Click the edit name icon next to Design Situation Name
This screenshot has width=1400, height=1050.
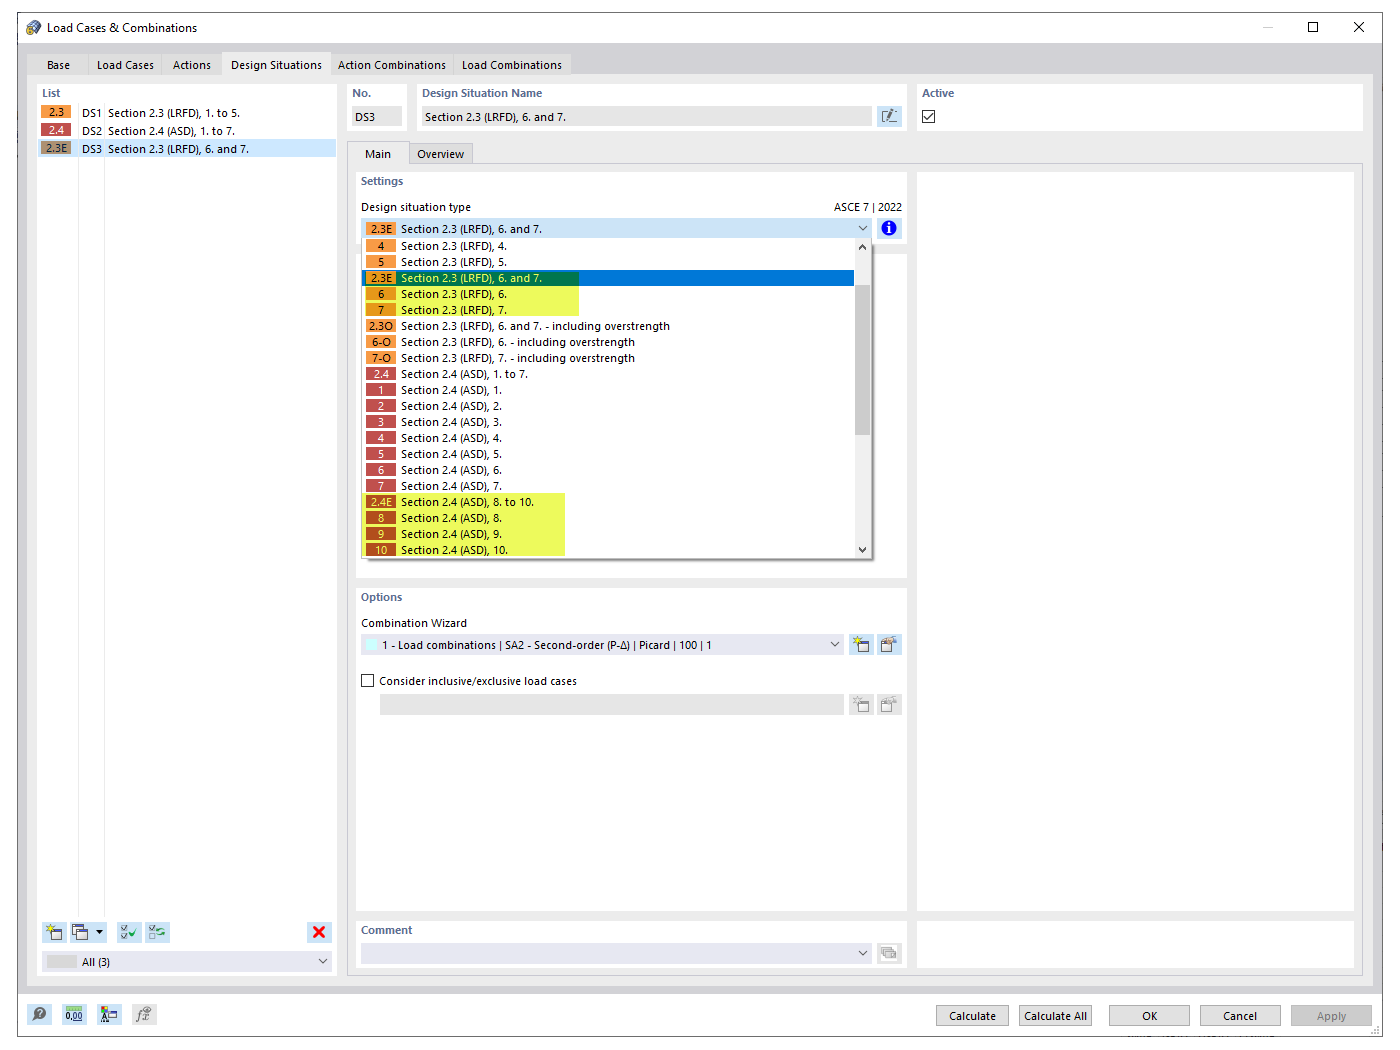point(889,117)
